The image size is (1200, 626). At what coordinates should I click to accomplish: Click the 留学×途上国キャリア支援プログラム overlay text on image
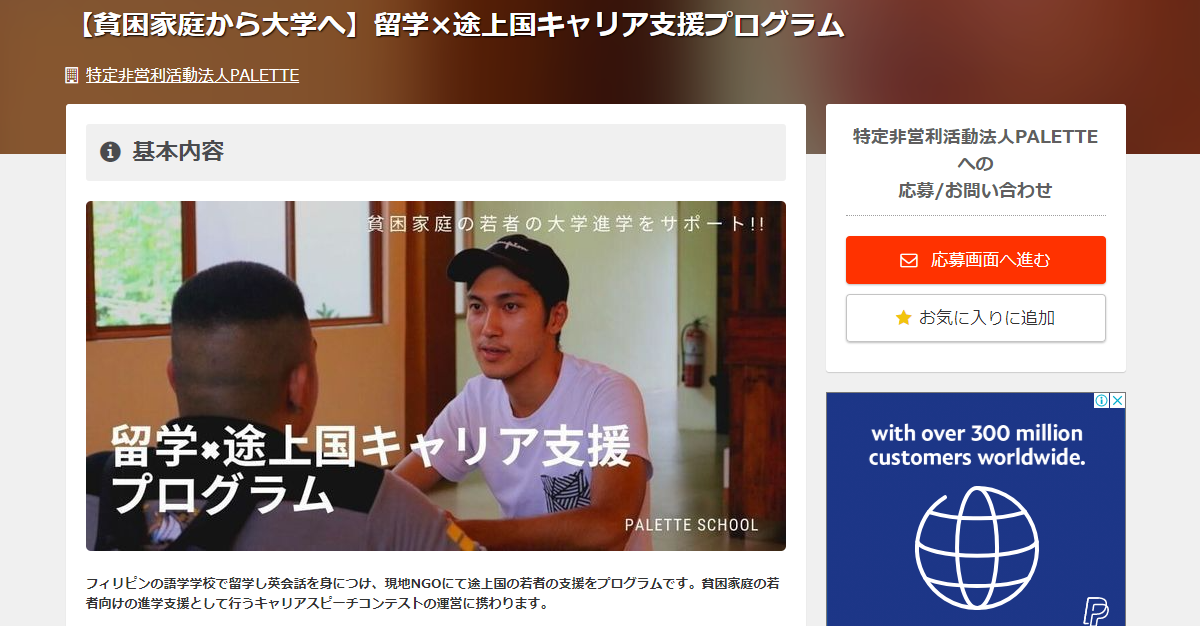coord(372,467)
